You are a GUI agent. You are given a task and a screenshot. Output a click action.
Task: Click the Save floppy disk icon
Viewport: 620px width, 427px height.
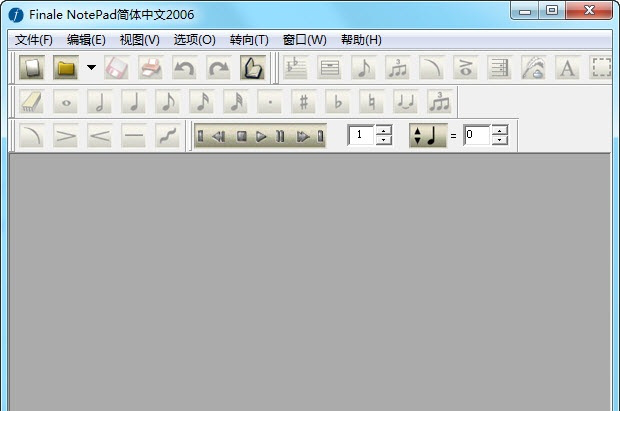click(117, 68)
